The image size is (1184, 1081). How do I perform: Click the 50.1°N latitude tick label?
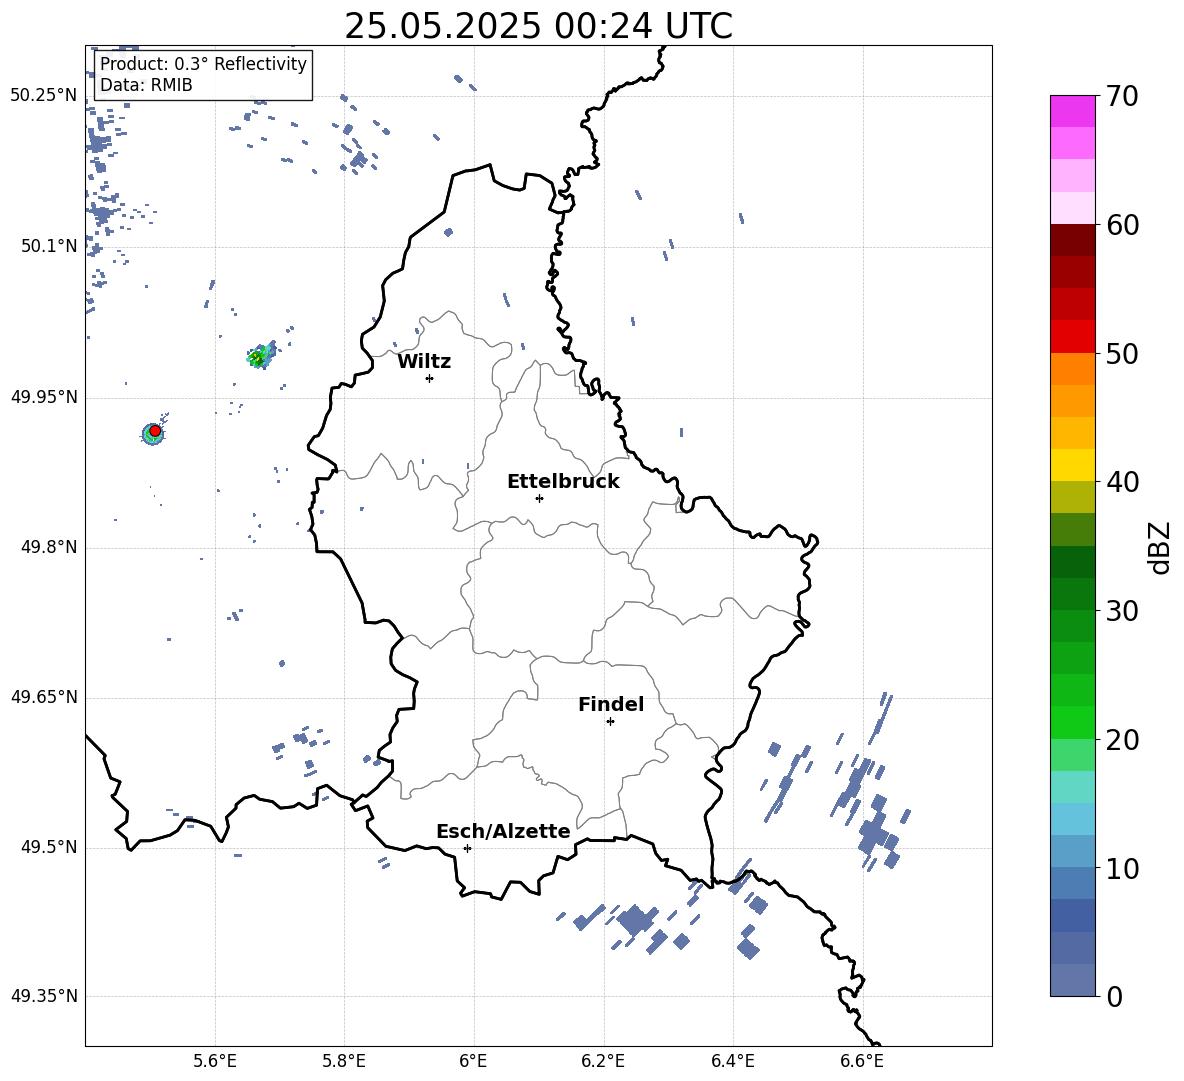(x=49, y=247)
